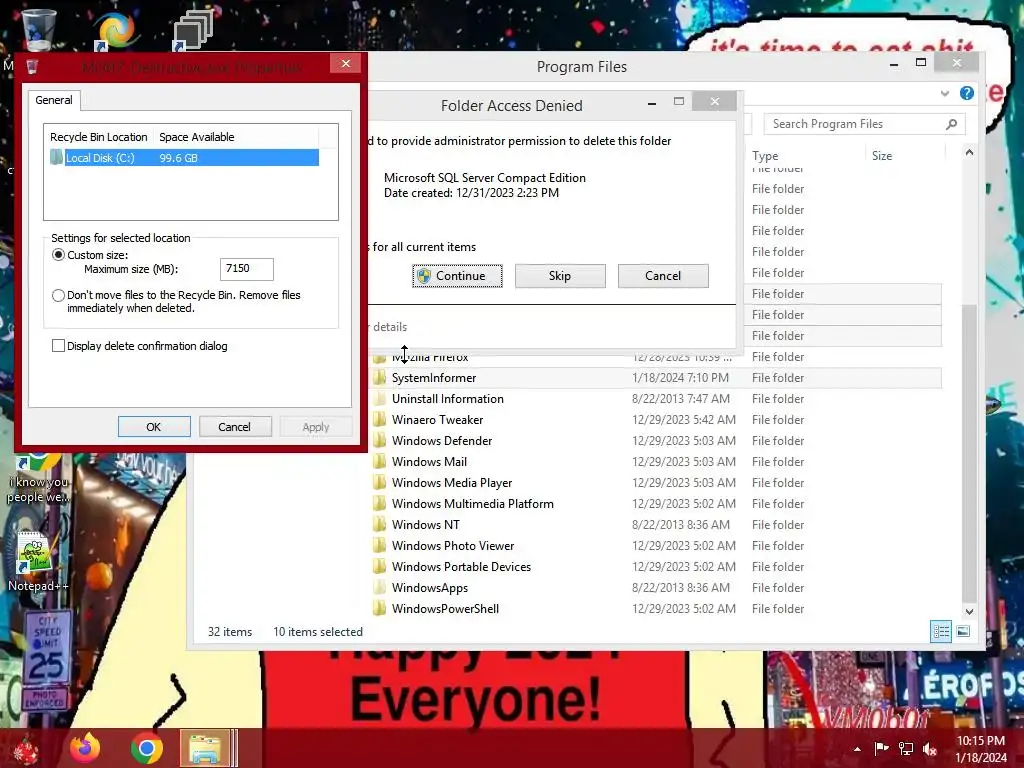Open the Notepad++ desktop shortcut
Image resolution: width=1024 pixels, height=768 pixels.
tap(37, 562)
